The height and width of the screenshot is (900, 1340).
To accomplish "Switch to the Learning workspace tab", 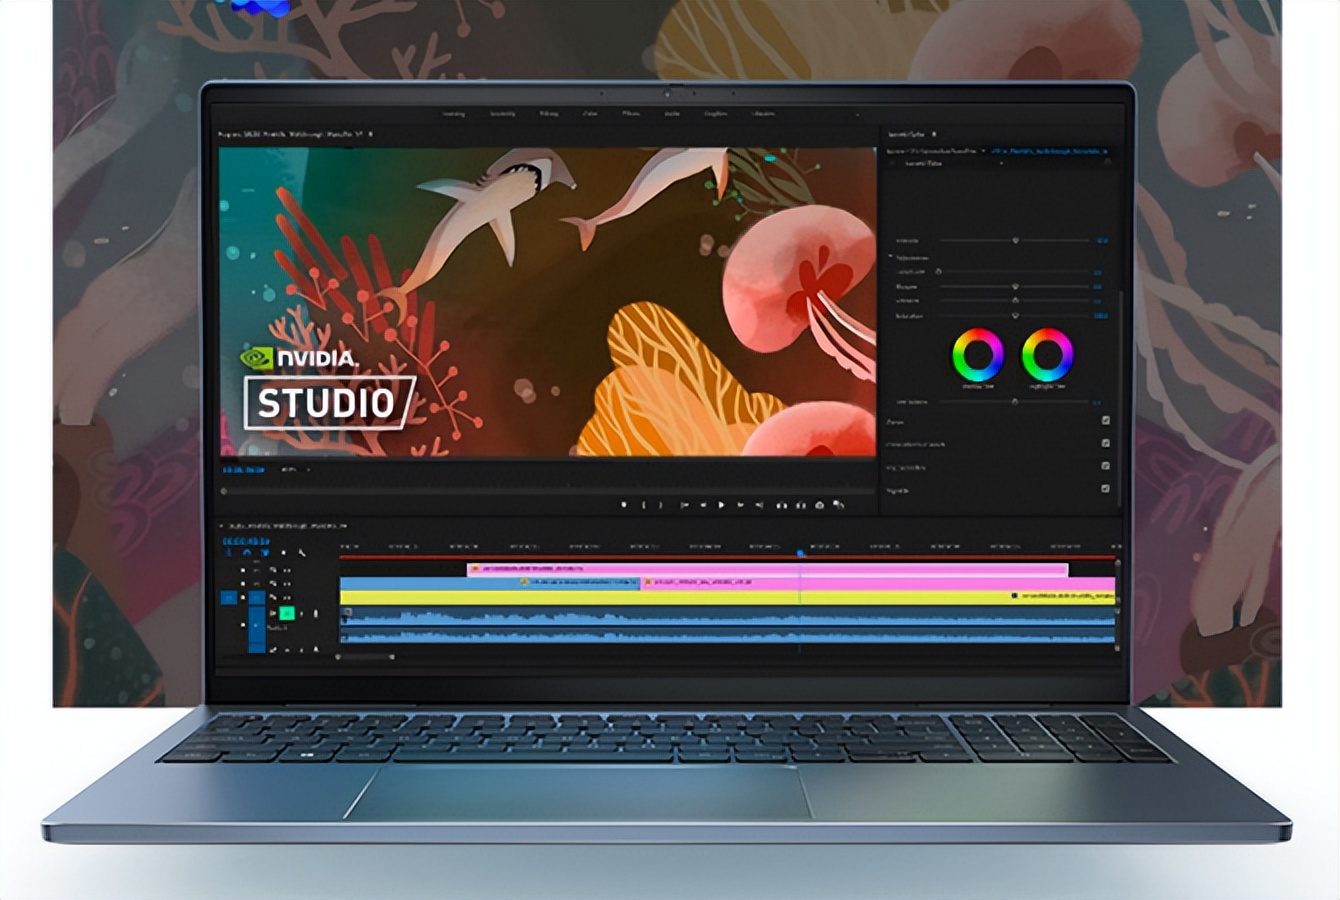I will pos(453,114).
